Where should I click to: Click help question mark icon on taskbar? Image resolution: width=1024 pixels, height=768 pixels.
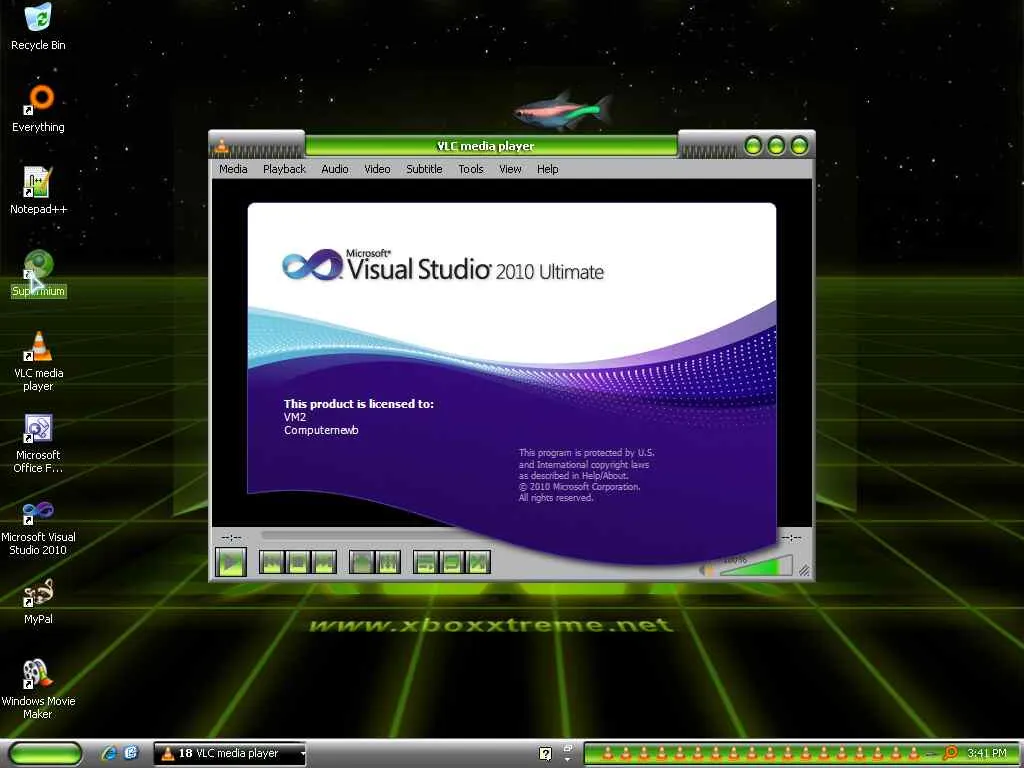click(545, 753)
